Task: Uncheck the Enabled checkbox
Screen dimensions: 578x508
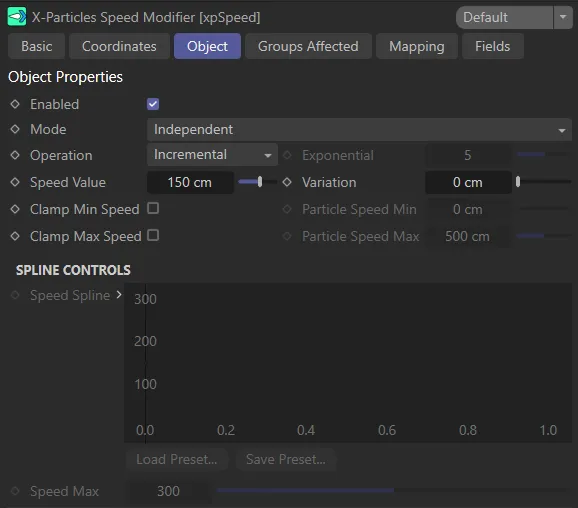Action: (x=153, y=104)
